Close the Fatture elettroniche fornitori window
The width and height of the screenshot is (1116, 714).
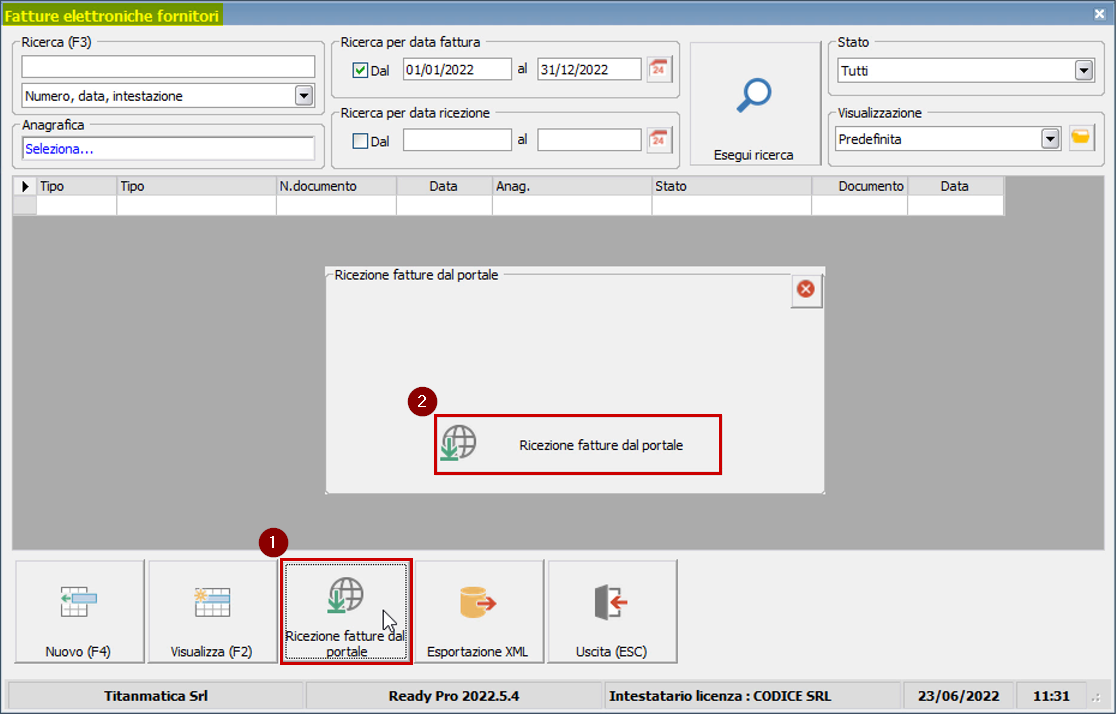coord(1100,14)
